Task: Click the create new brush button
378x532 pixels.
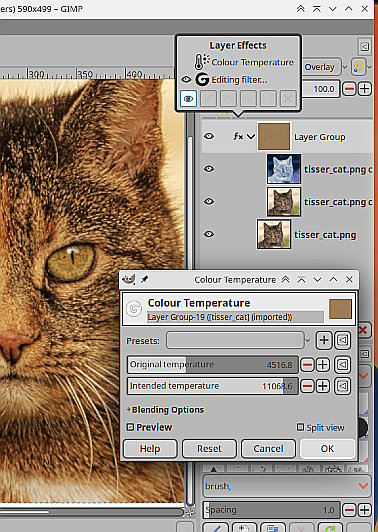Action: point(244,528)
